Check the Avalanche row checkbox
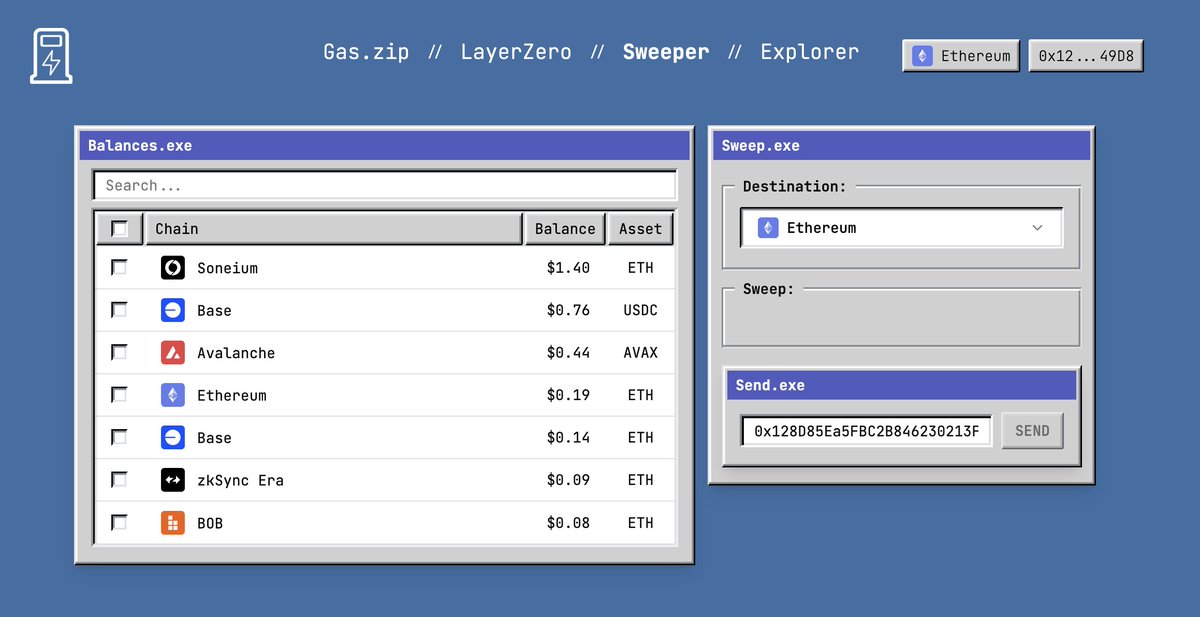Image resolution: width=1200 pixels, height=617 pixels. [x=119, y=352]
